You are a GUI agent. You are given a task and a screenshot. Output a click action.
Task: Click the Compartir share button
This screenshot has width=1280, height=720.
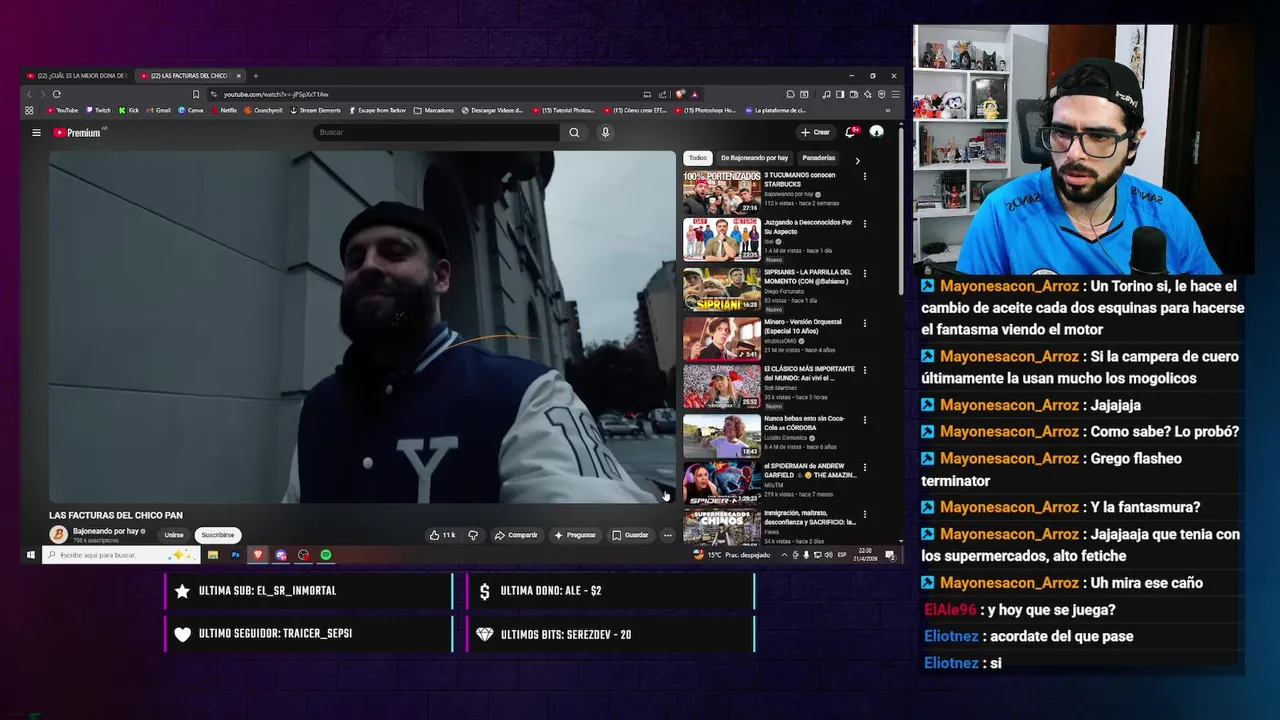click(517, 535)
